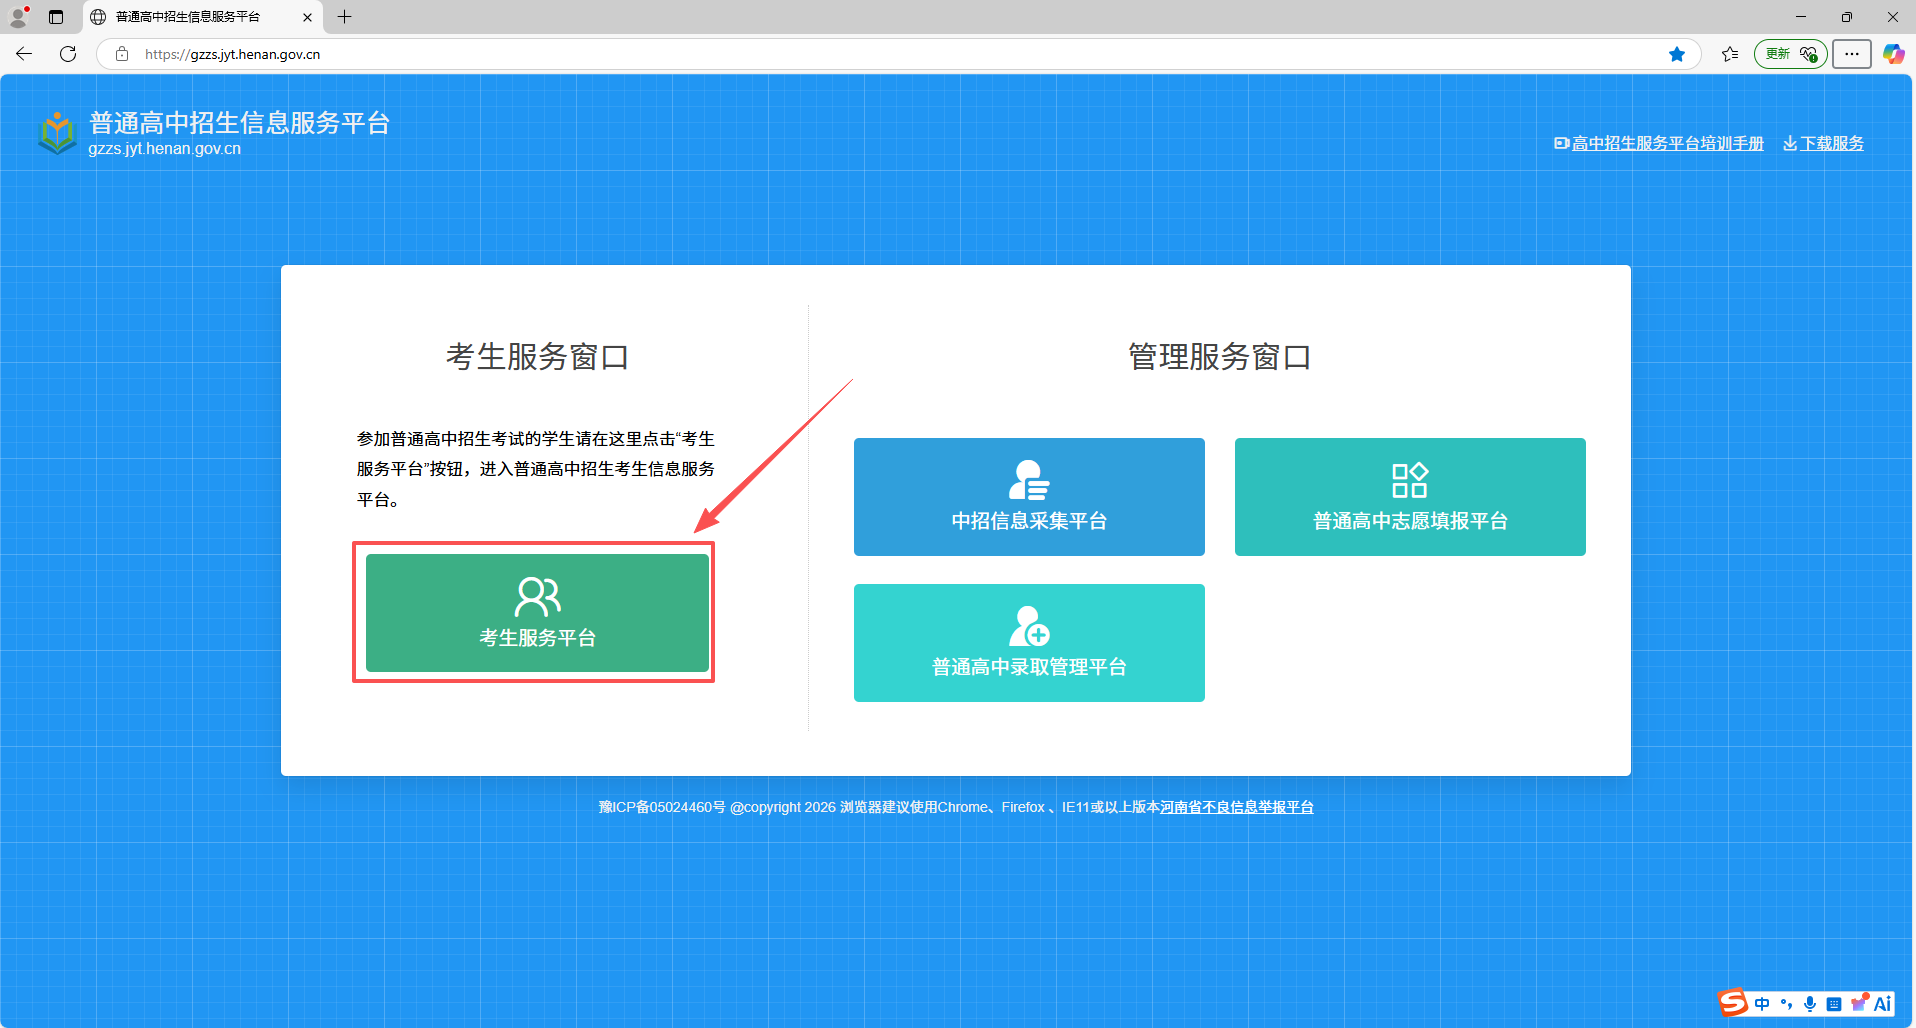
Task: Toggle the blue favorite star for this page
Action: pyautogui.click(x=1677, y=54)
